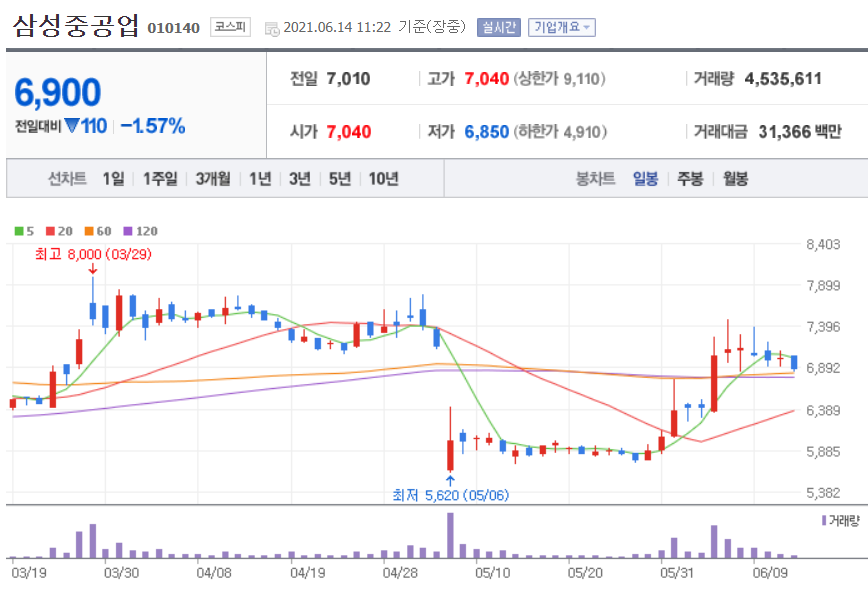Click the 04/19 date axis label
This screenshot has width=868, height=591.
(308, 573)
